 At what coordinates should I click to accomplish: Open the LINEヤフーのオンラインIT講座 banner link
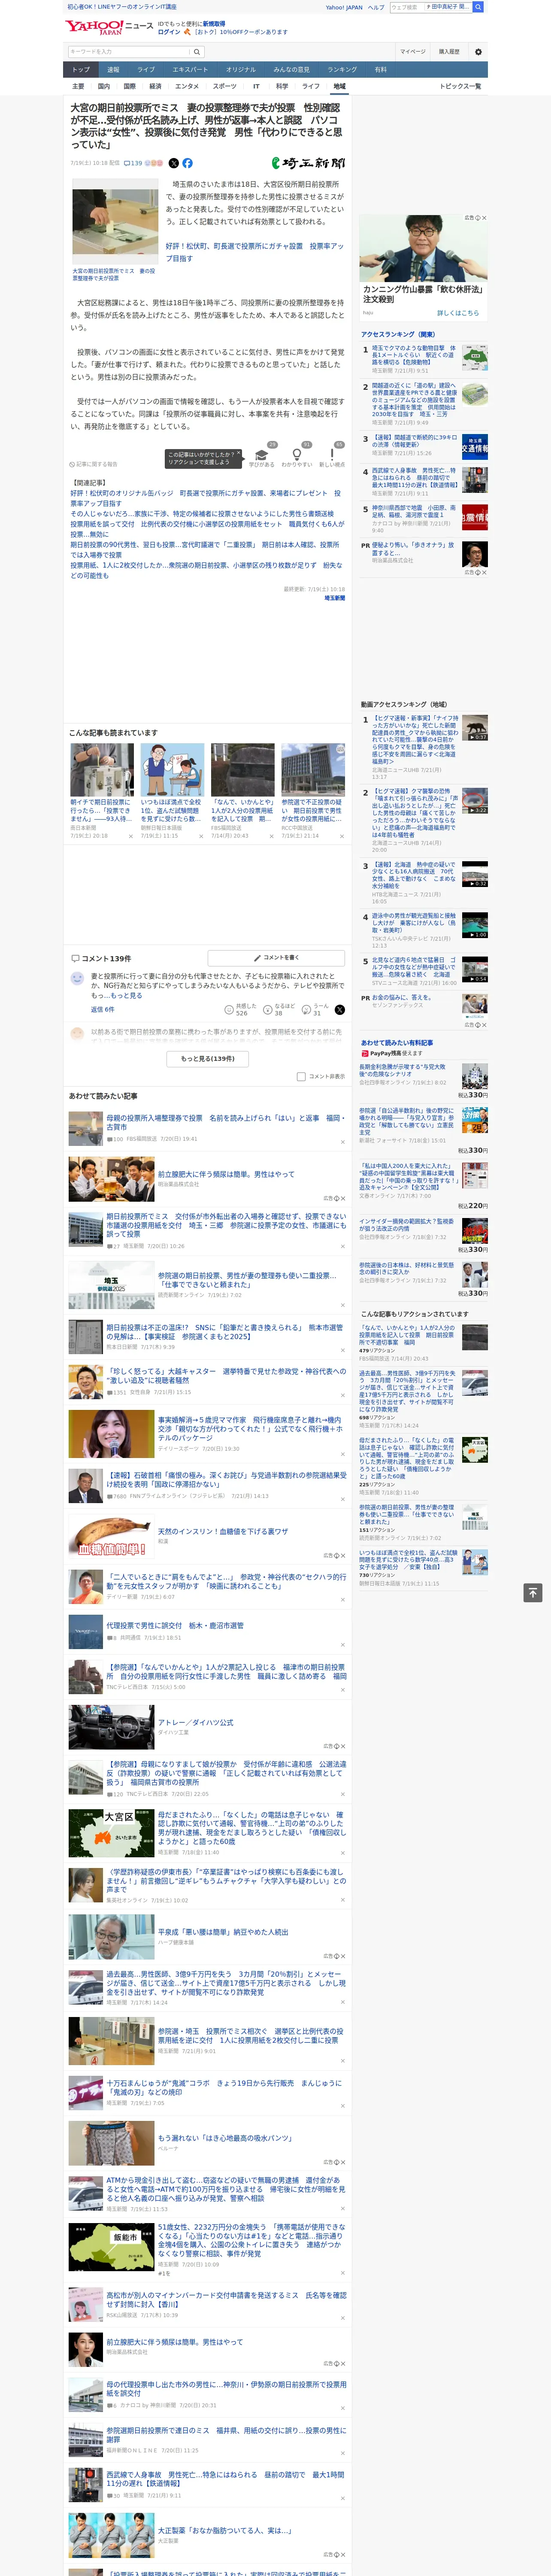(122, 7)
